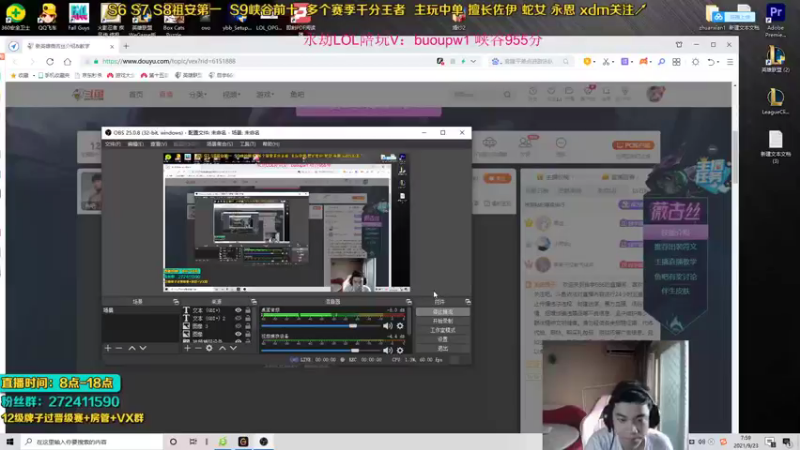Toggle OBS studio mode button
Viewport: 800px width, 450px height.
pyautogui.click(x=442, y=330)
